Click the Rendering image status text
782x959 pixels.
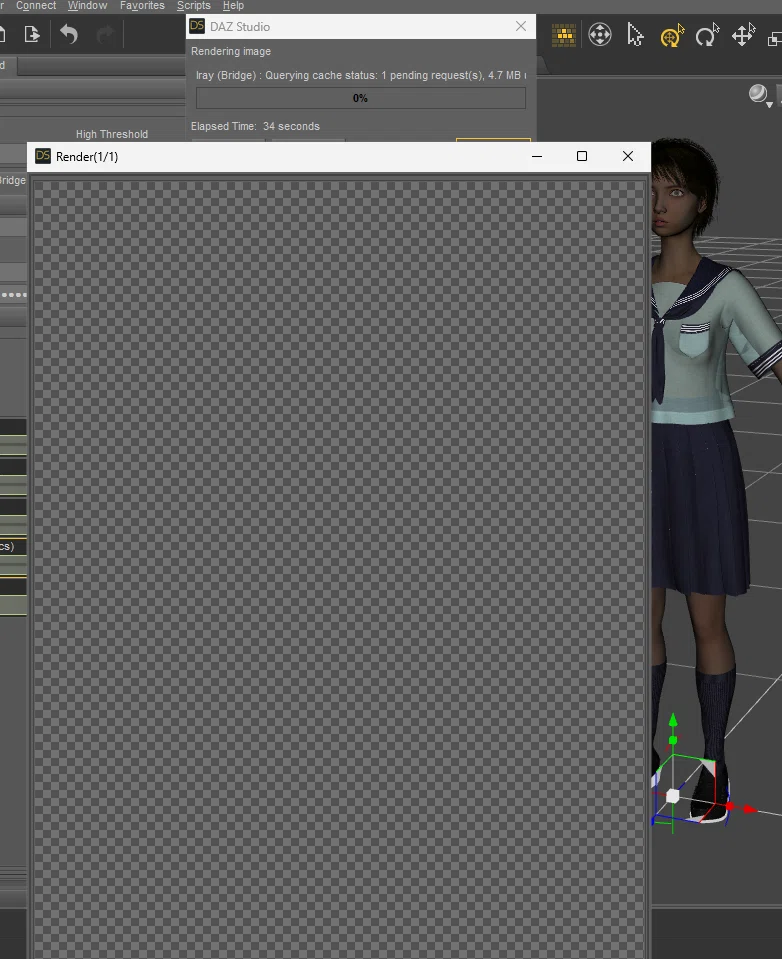pos(231,51)
